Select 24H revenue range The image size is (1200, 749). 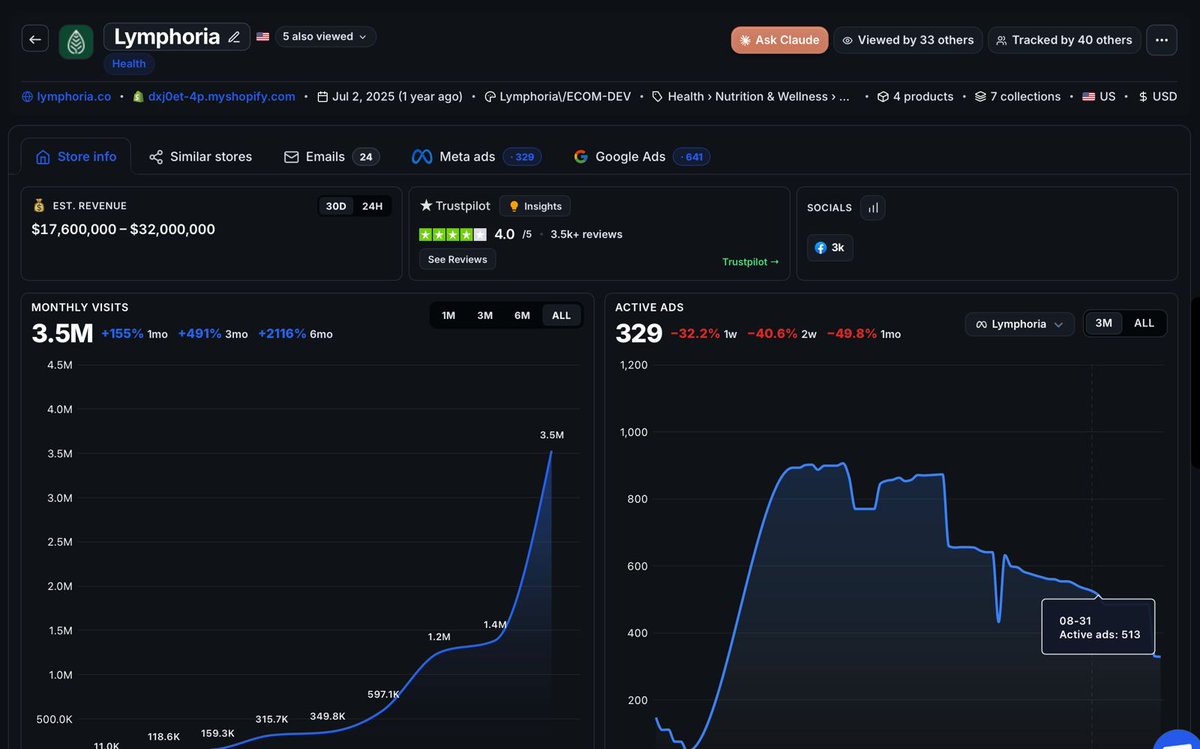tap(372, 206)
